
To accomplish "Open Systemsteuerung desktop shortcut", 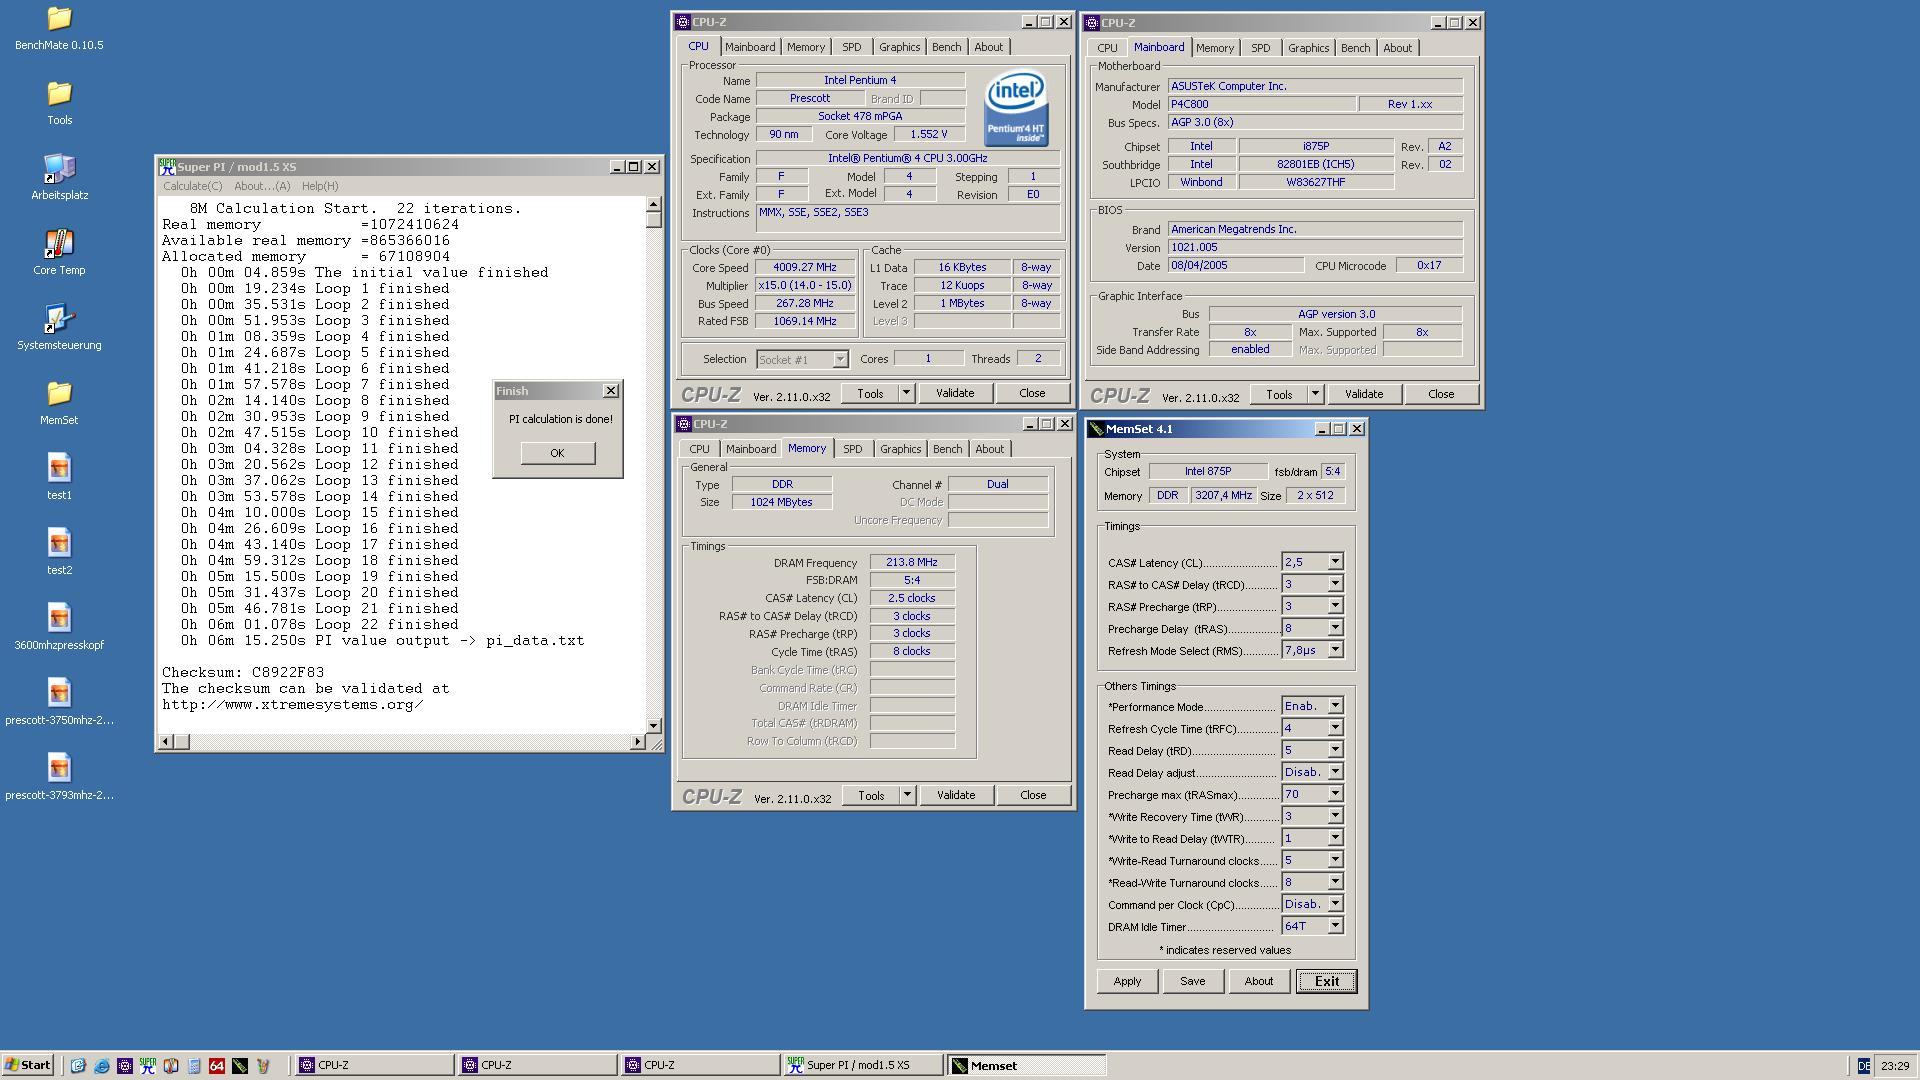I will pyautogui.click(x=59, y=320).
